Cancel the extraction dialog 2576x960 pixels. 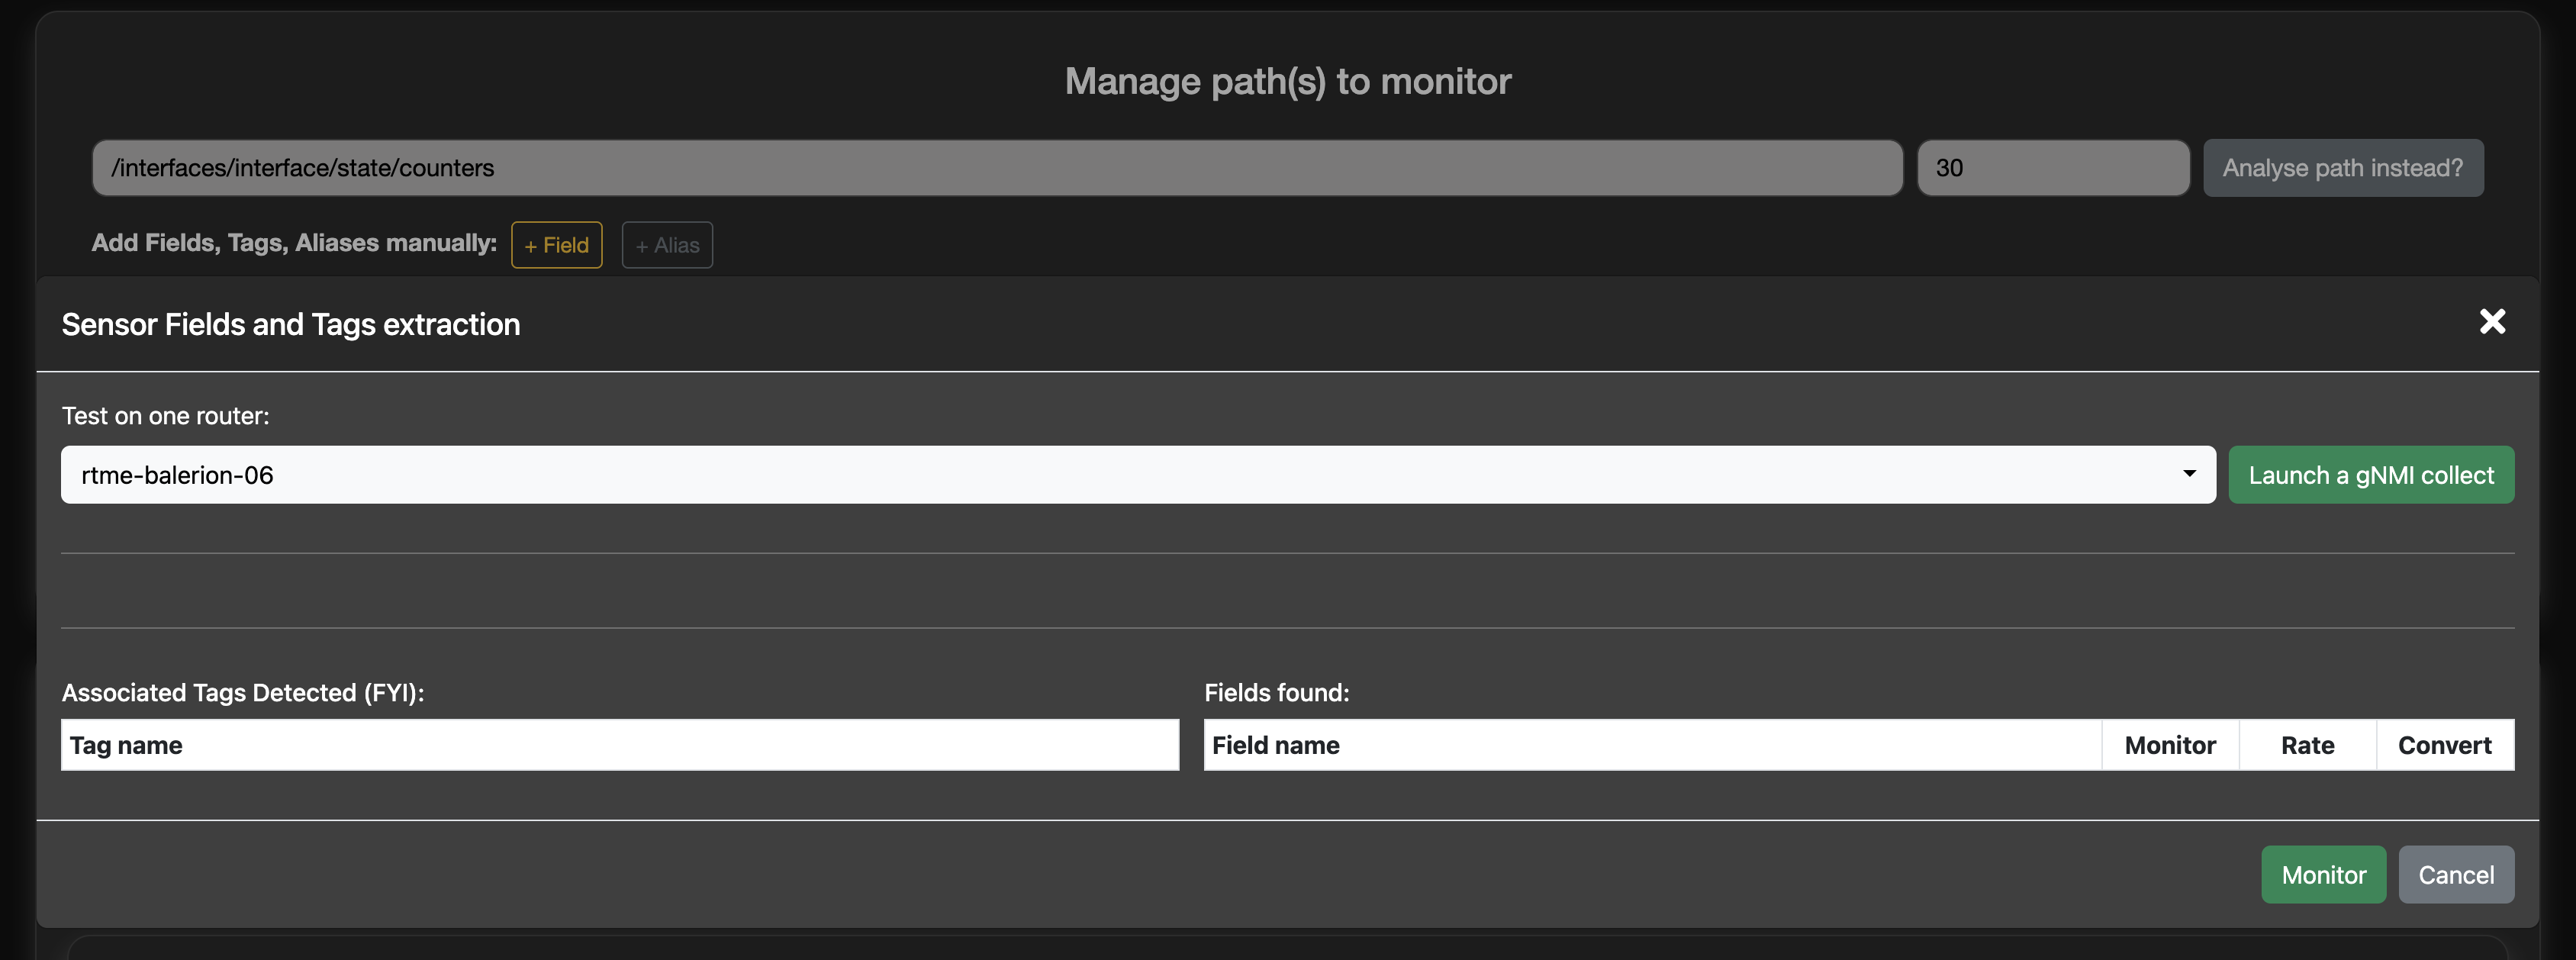[x=2455, y=875]
